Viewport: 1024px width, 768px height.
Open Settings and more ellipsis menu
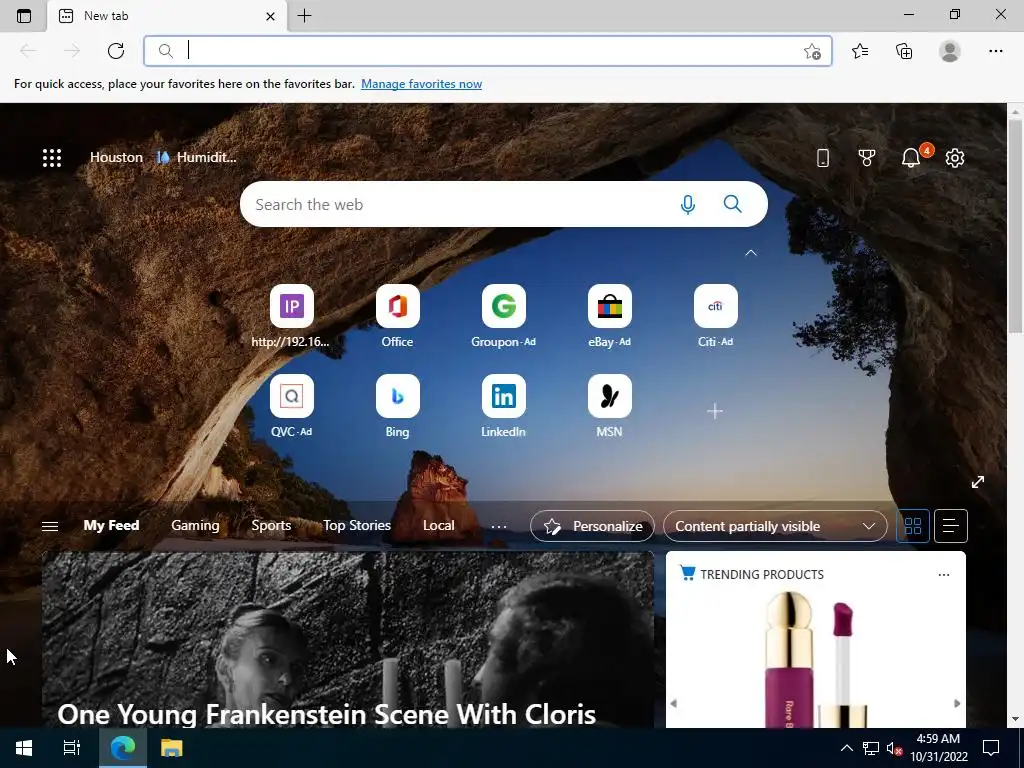click(995, 51)
